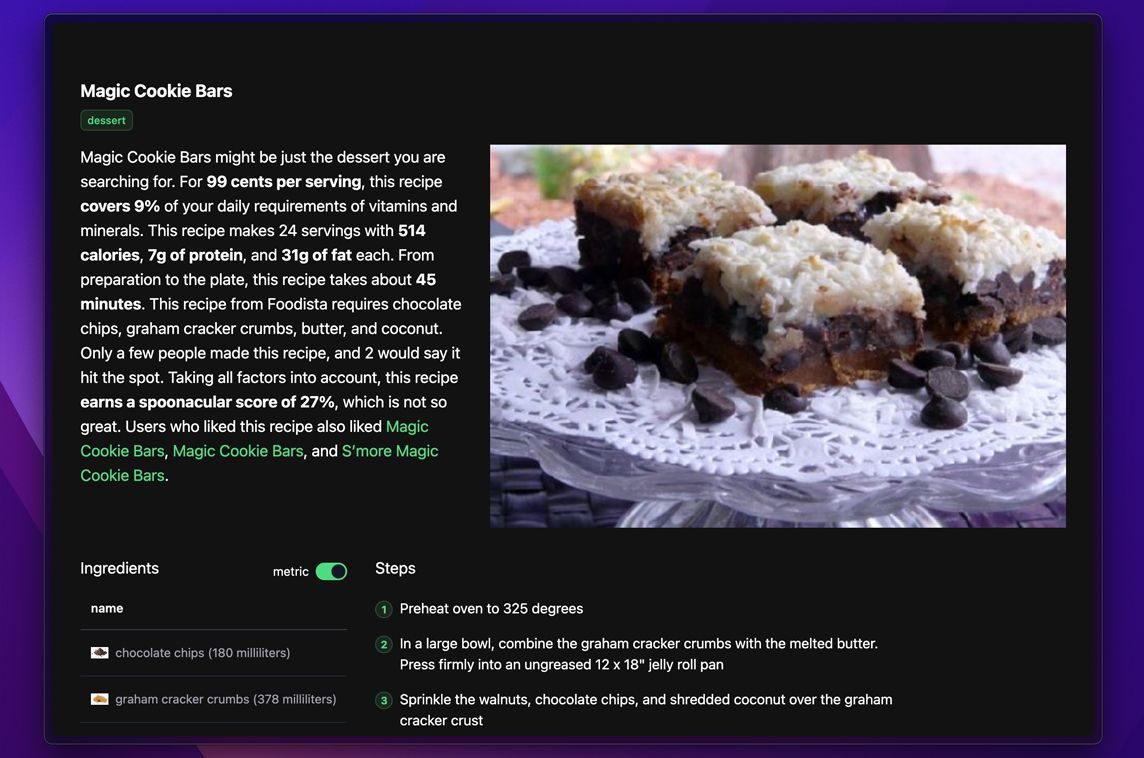Open the second Magic Cookie Bars link
This screenshot has height=758, width=1144.
click(238, 451)
